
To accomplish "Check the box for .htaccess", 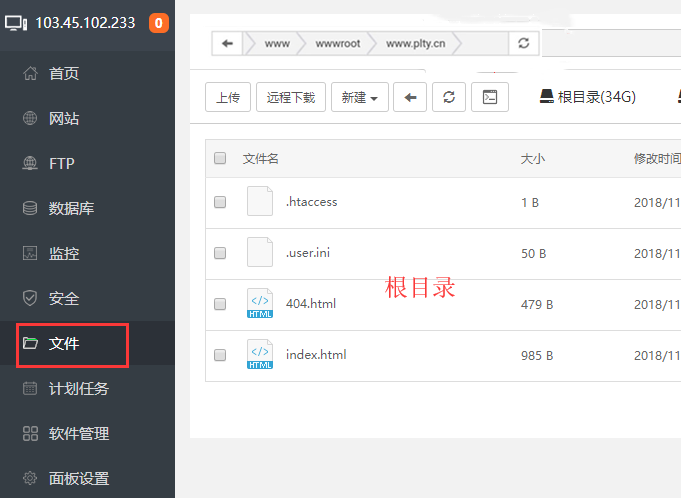I will tap(220, 202).
